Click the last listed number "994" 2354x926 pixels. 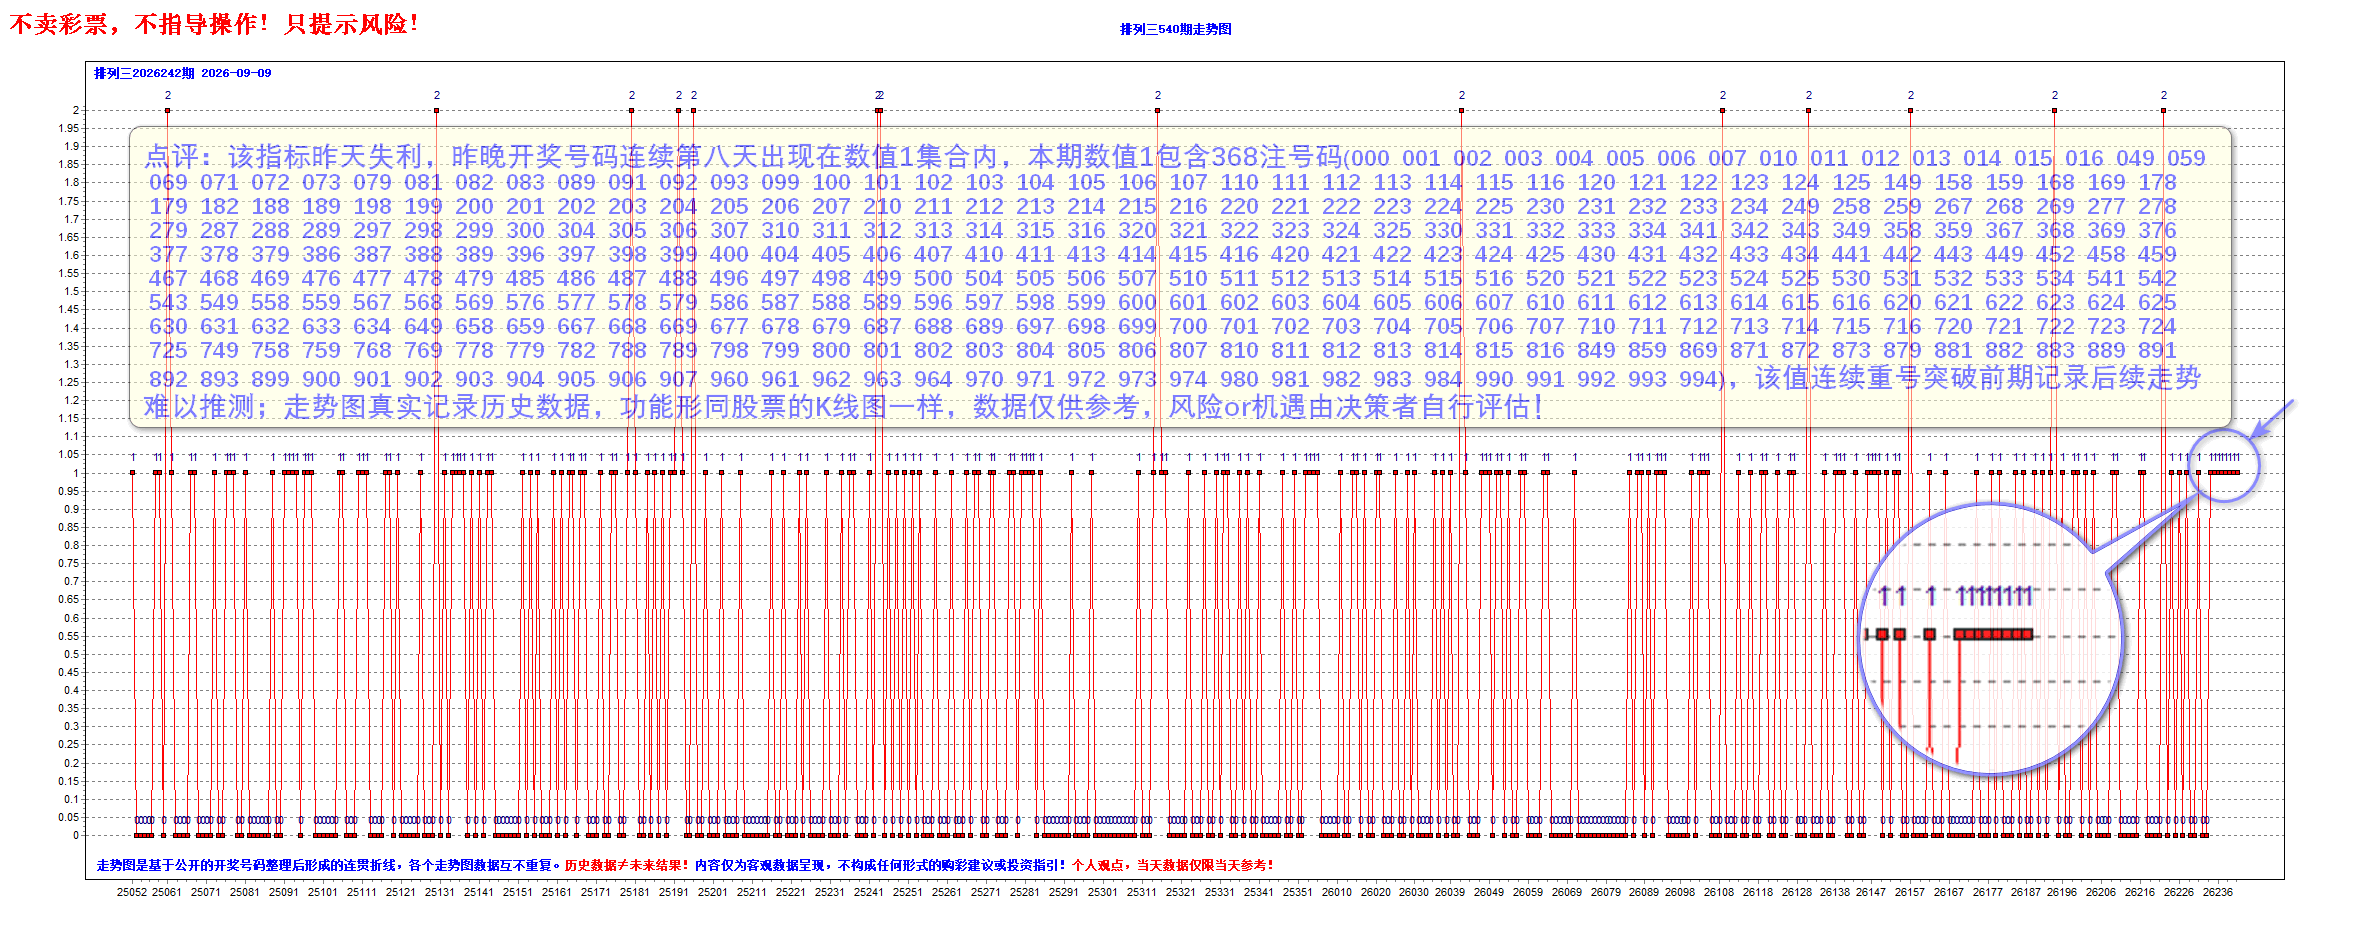point(1699,379)
